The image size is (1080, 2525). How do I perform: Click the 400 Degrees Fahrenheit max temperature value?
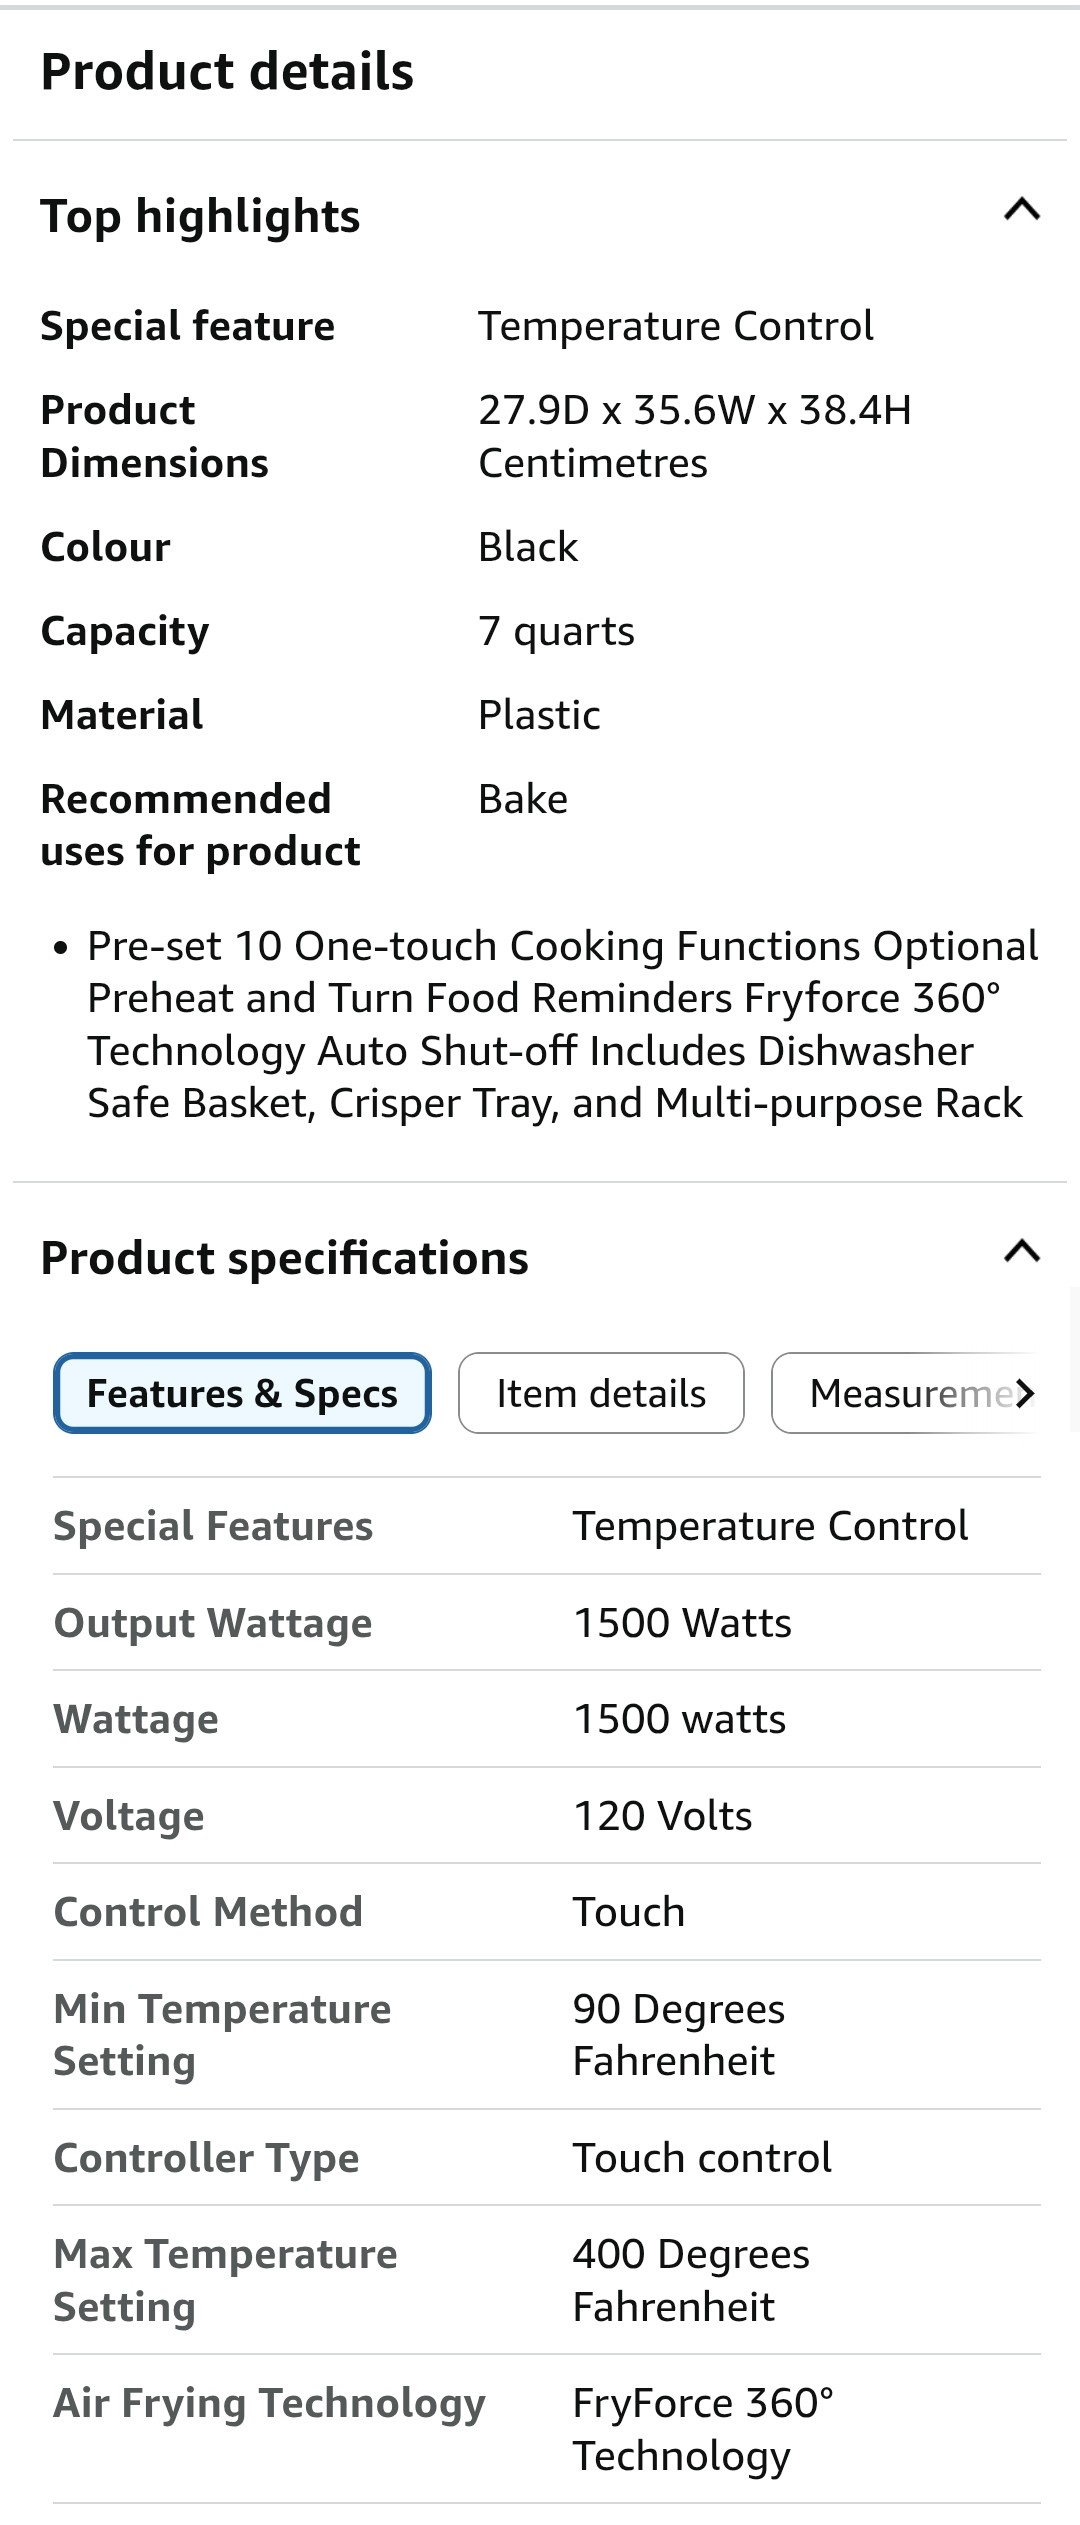coord(691,2280)
